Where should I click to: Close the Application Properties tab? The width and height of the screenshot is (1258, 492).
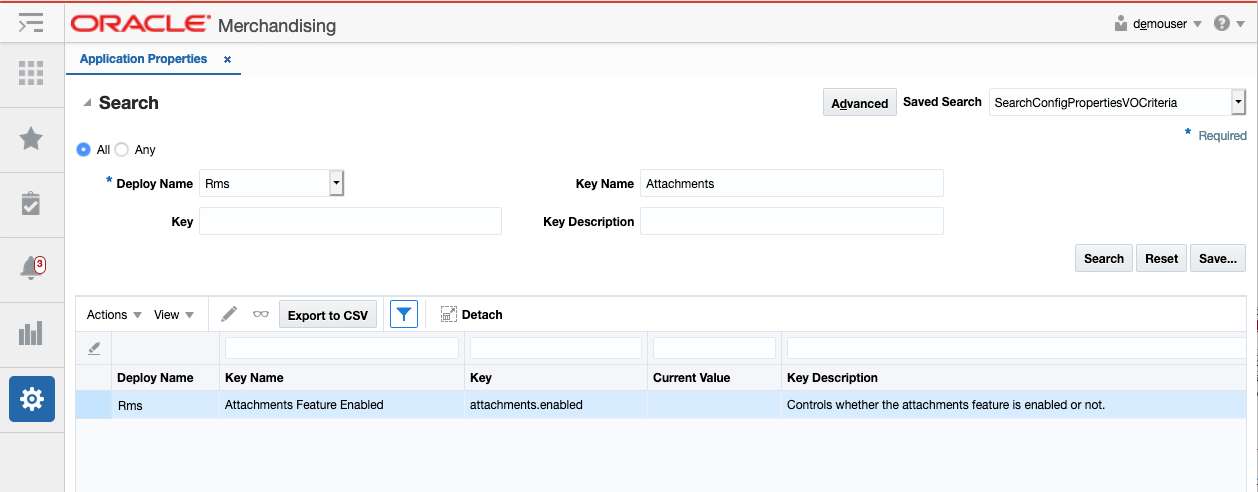pyautogui.click(x=227, y=60)
